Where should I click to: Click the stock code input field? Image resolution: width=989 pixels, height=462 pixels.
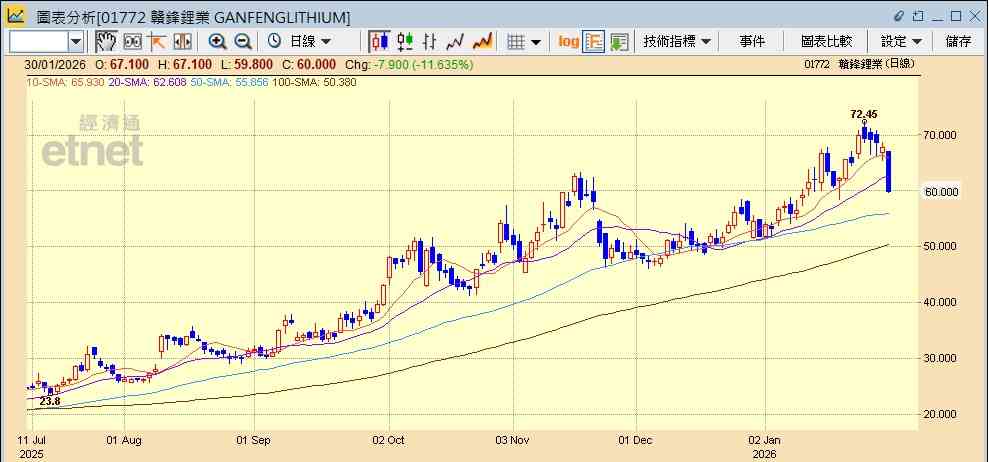[38, 42]
